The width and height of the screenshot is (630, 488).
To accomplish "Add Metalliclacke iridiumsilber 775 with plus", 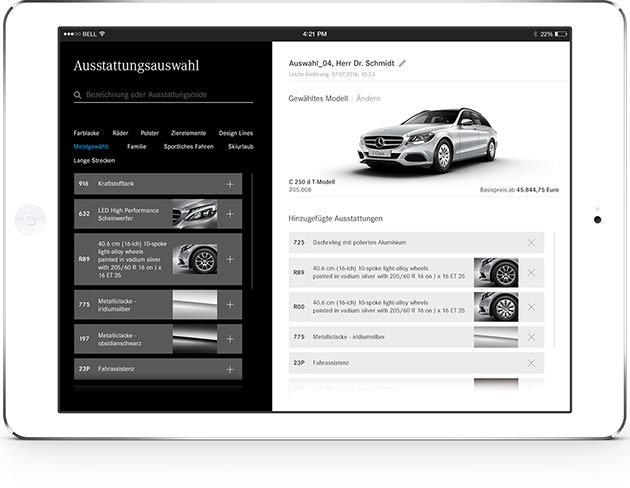I will [230, 305].
